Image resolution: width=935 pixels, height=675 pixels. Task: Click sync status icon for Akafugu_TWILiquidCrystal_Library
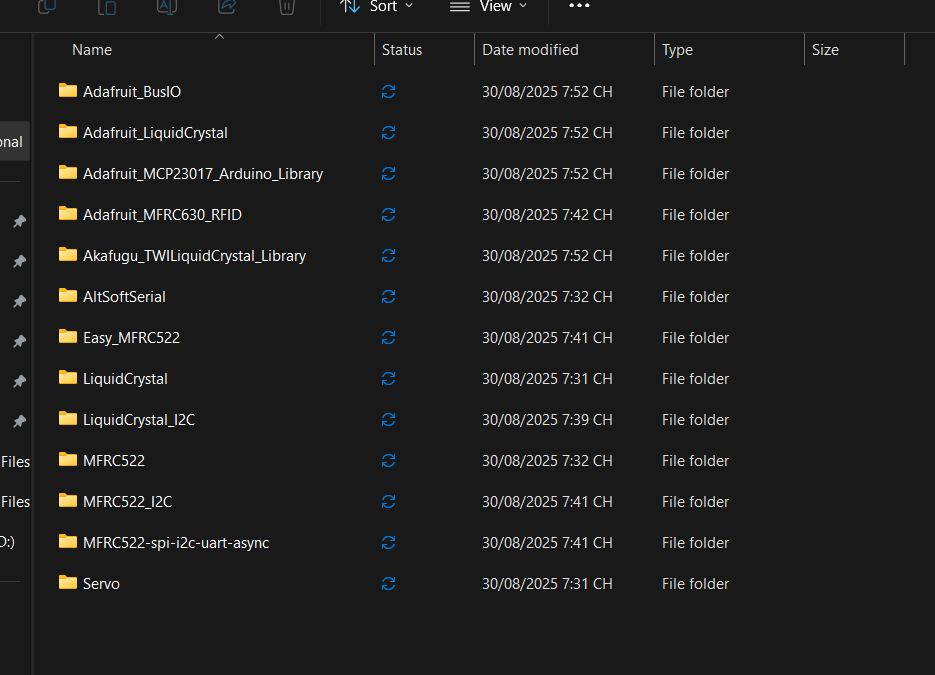coord(388,256)
